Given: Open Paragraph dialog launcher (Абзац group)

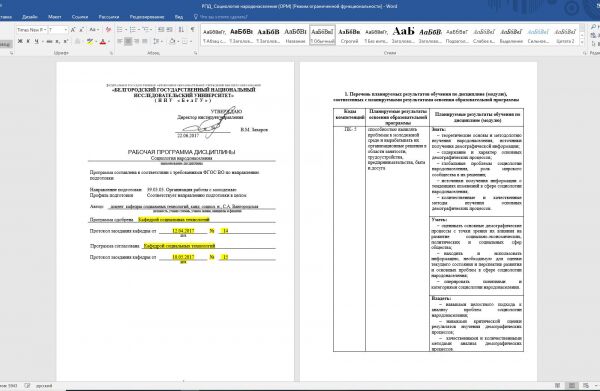Looking at the screenshot, I should click(x=196, y=53).
